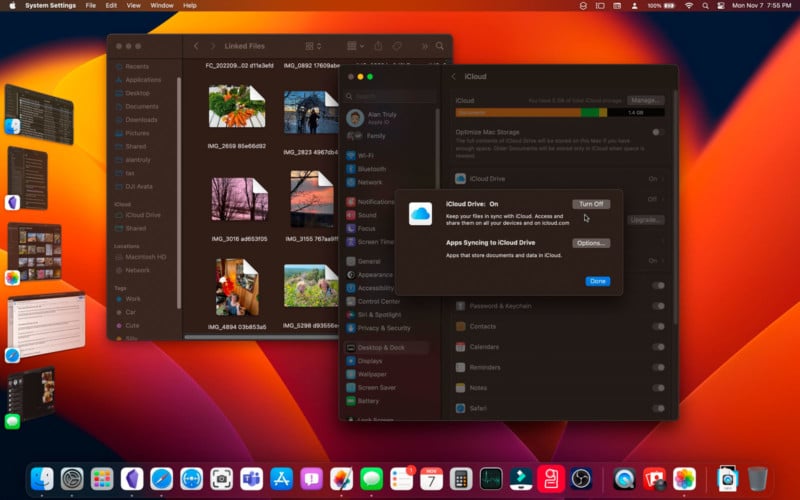This screenshot has height=500, width=800.
Task: Select IMG_2659 carrots thumbnail in Finder
Action: pos(237,106)
